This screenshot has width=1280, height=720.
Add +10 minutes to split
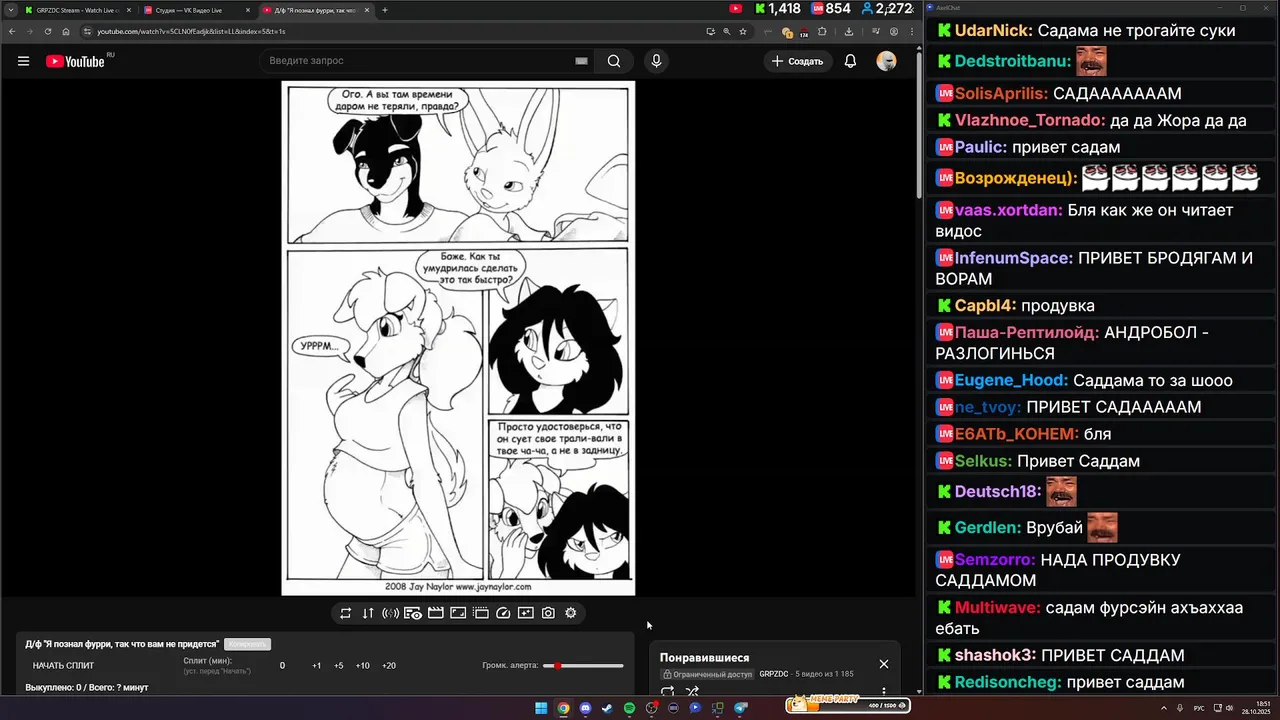coord(362,666)
